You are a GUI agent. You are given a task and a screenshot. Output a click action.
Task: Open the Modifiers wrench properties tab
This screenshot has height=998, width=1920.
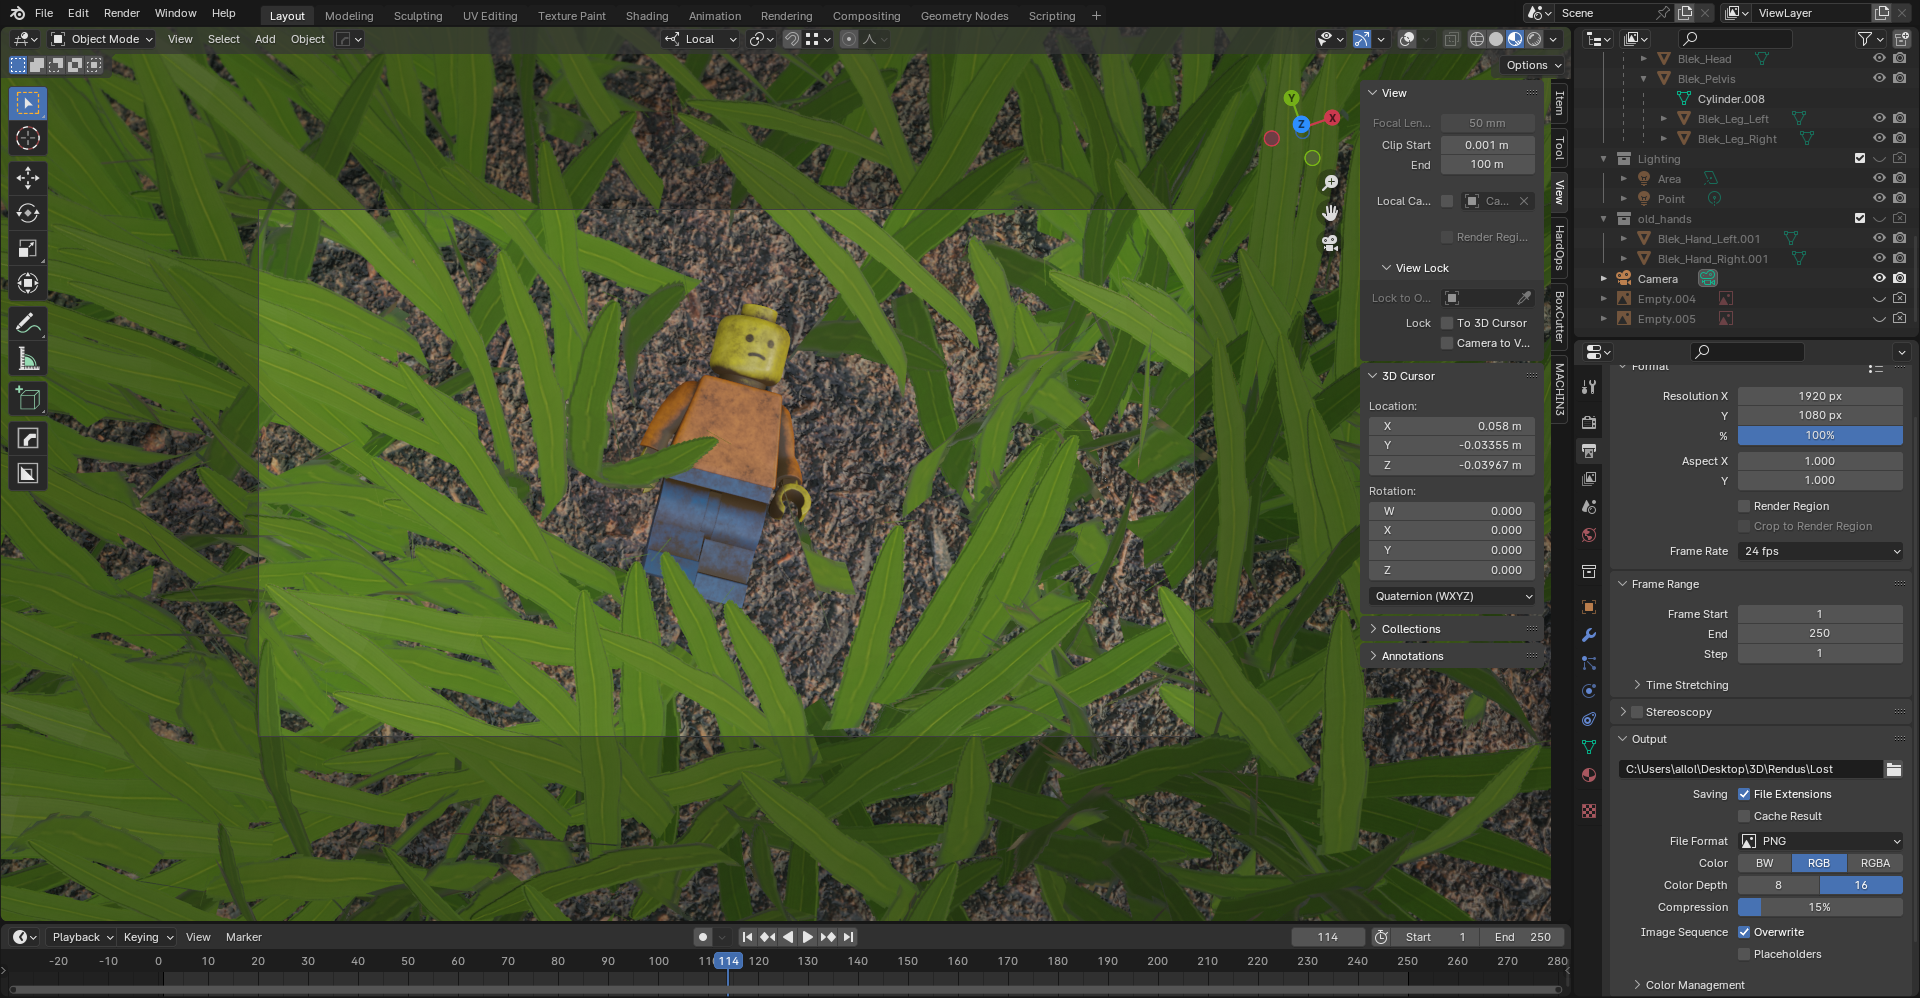[1589, 635]
